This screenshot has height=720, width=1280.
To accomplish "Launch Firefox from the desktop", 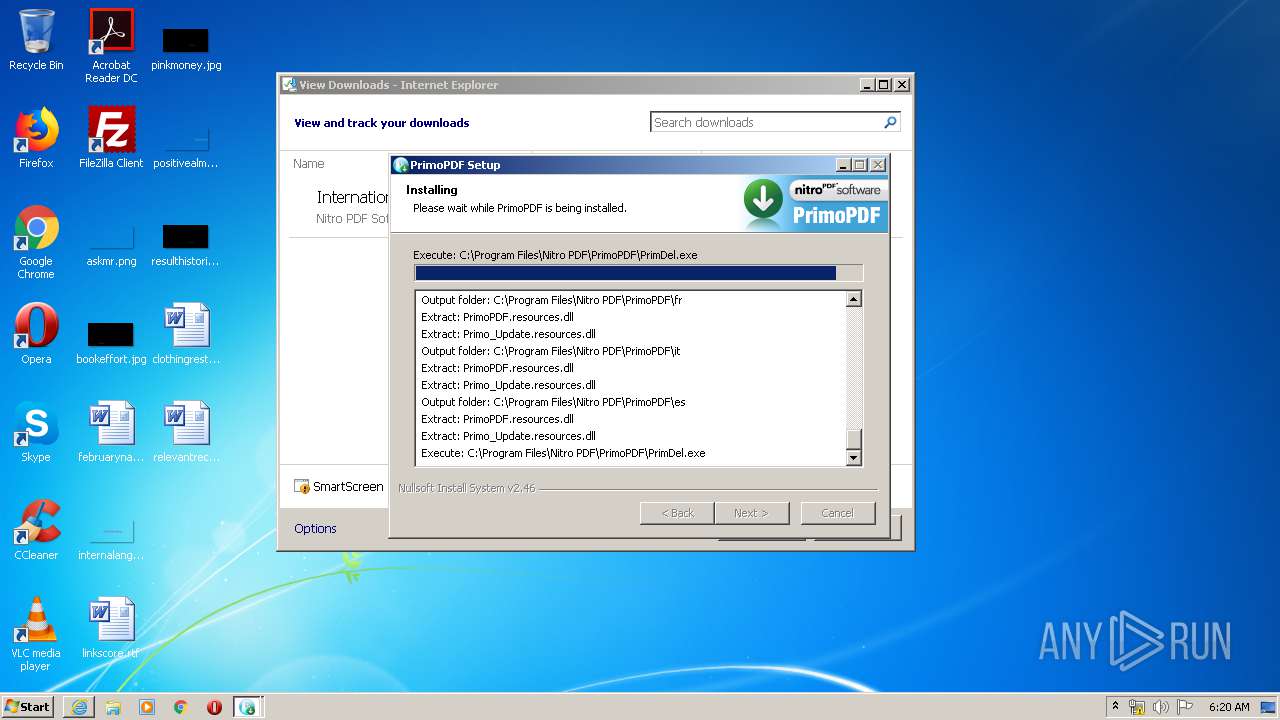I will click(36, 138).
